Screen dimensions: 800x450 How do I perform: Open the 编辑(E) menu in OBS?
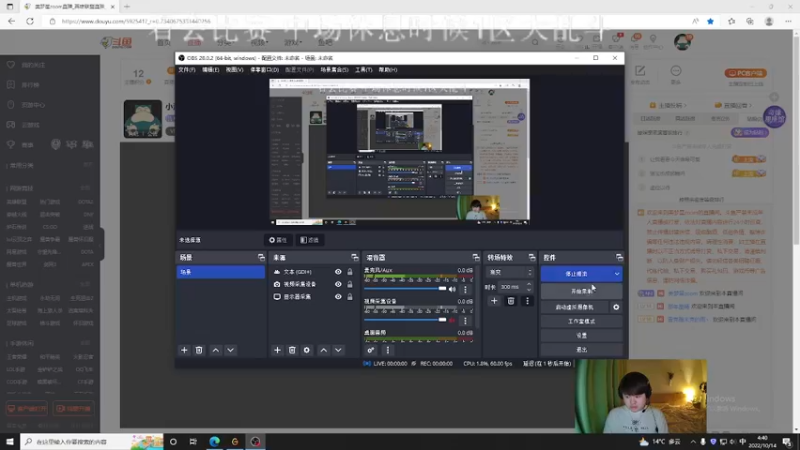(210, 70)
